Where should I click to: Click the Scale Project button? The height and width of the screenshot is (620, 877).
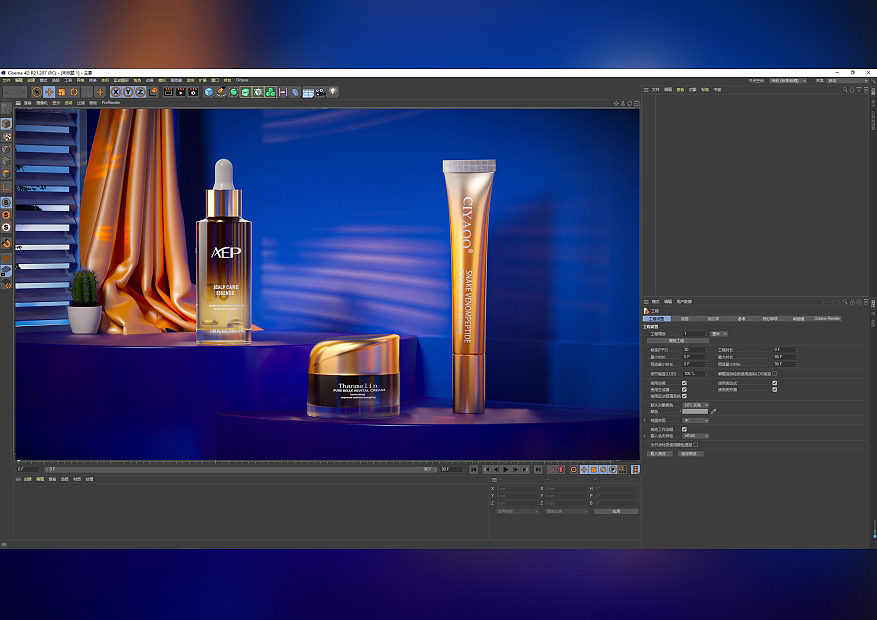[x=678, y=340]
